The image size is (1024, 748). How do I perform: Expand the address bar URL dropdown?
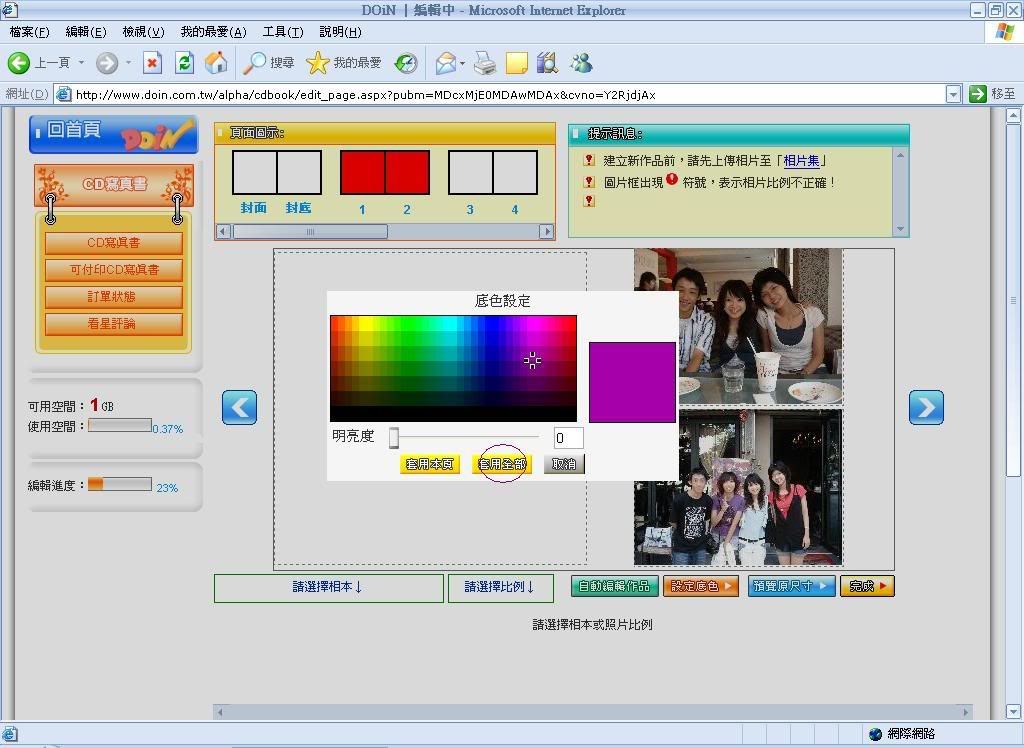(953, 94)
